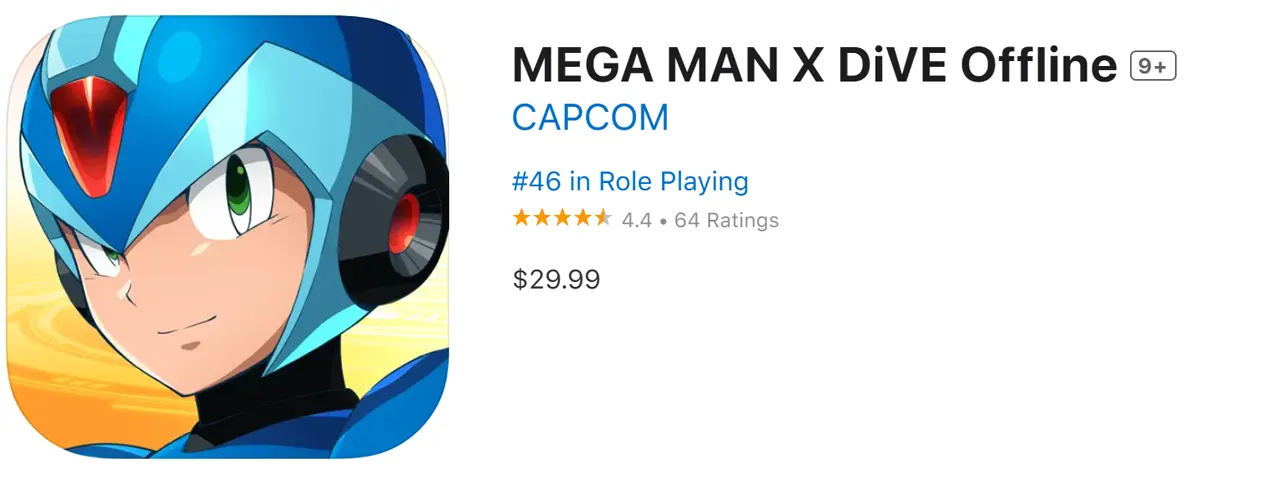Click the first orange rating star
This screenshot has height=477, width=1280.
[522, 218]
